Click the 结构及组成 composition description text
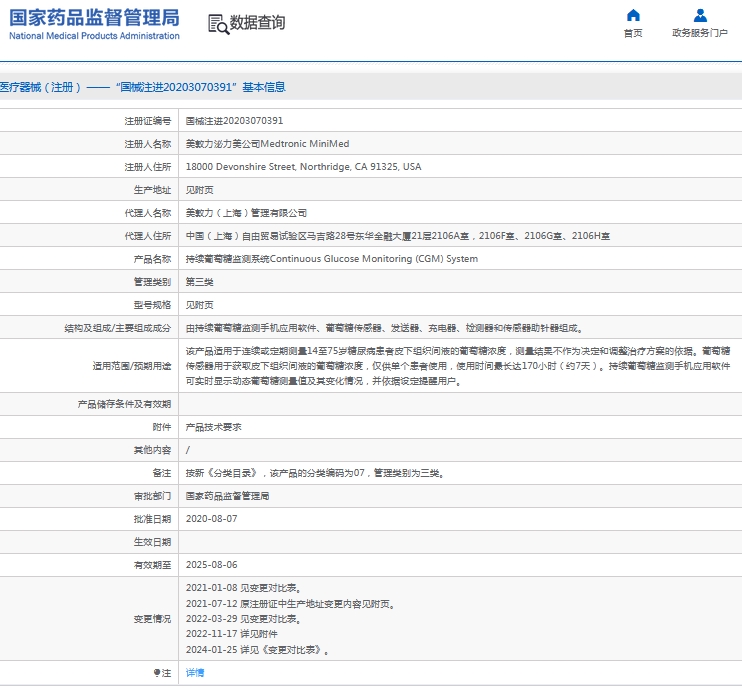Viewport: 742px width, 689px height. click(384, 328)
